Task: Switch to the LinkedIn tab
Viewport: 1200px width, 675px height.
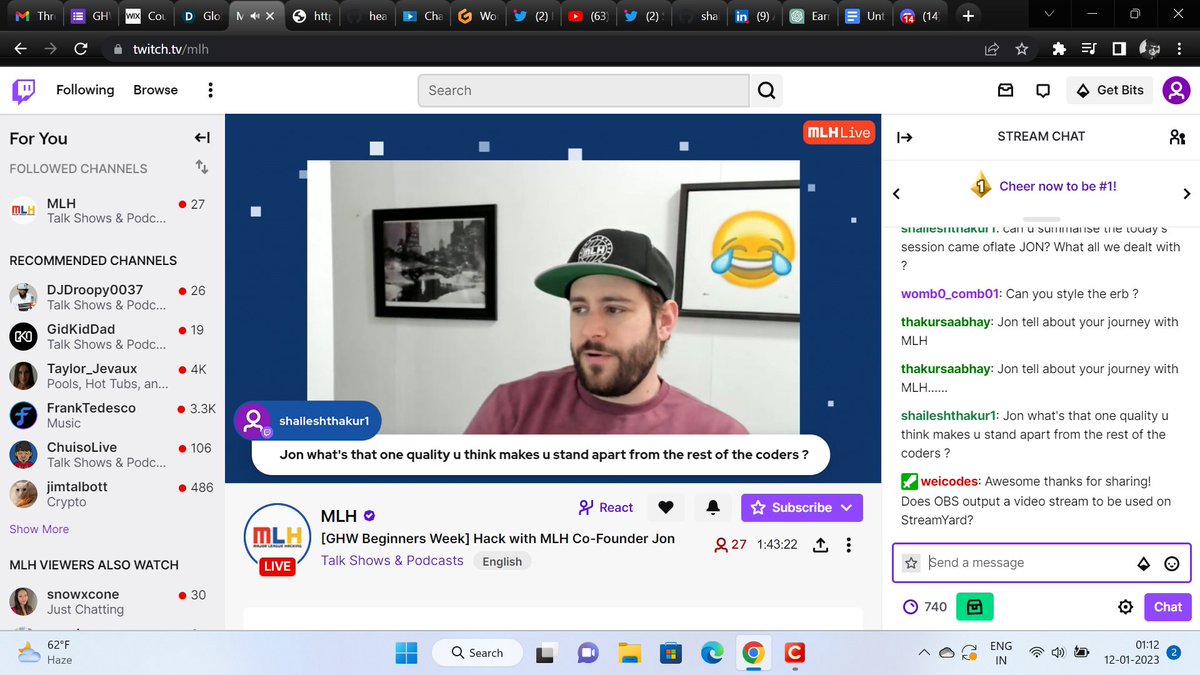Action: pyautogui.click(x=752, y=16)
